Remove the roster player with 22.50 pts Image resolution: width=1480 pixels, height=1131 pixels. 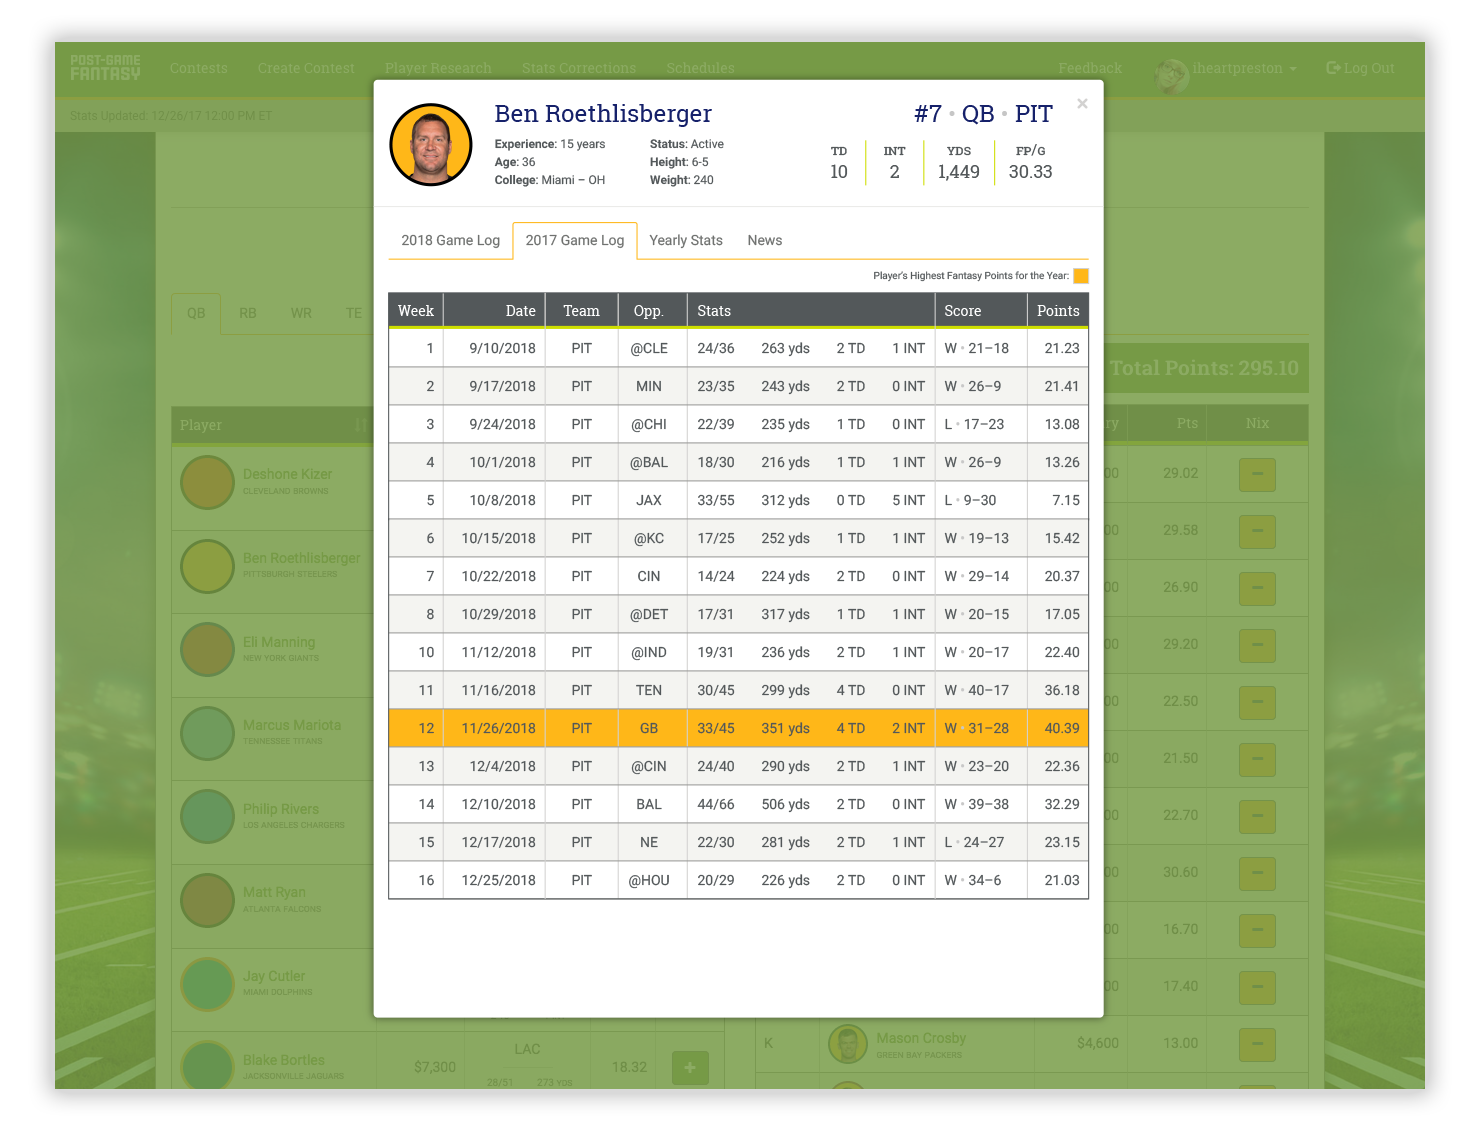1257,702
